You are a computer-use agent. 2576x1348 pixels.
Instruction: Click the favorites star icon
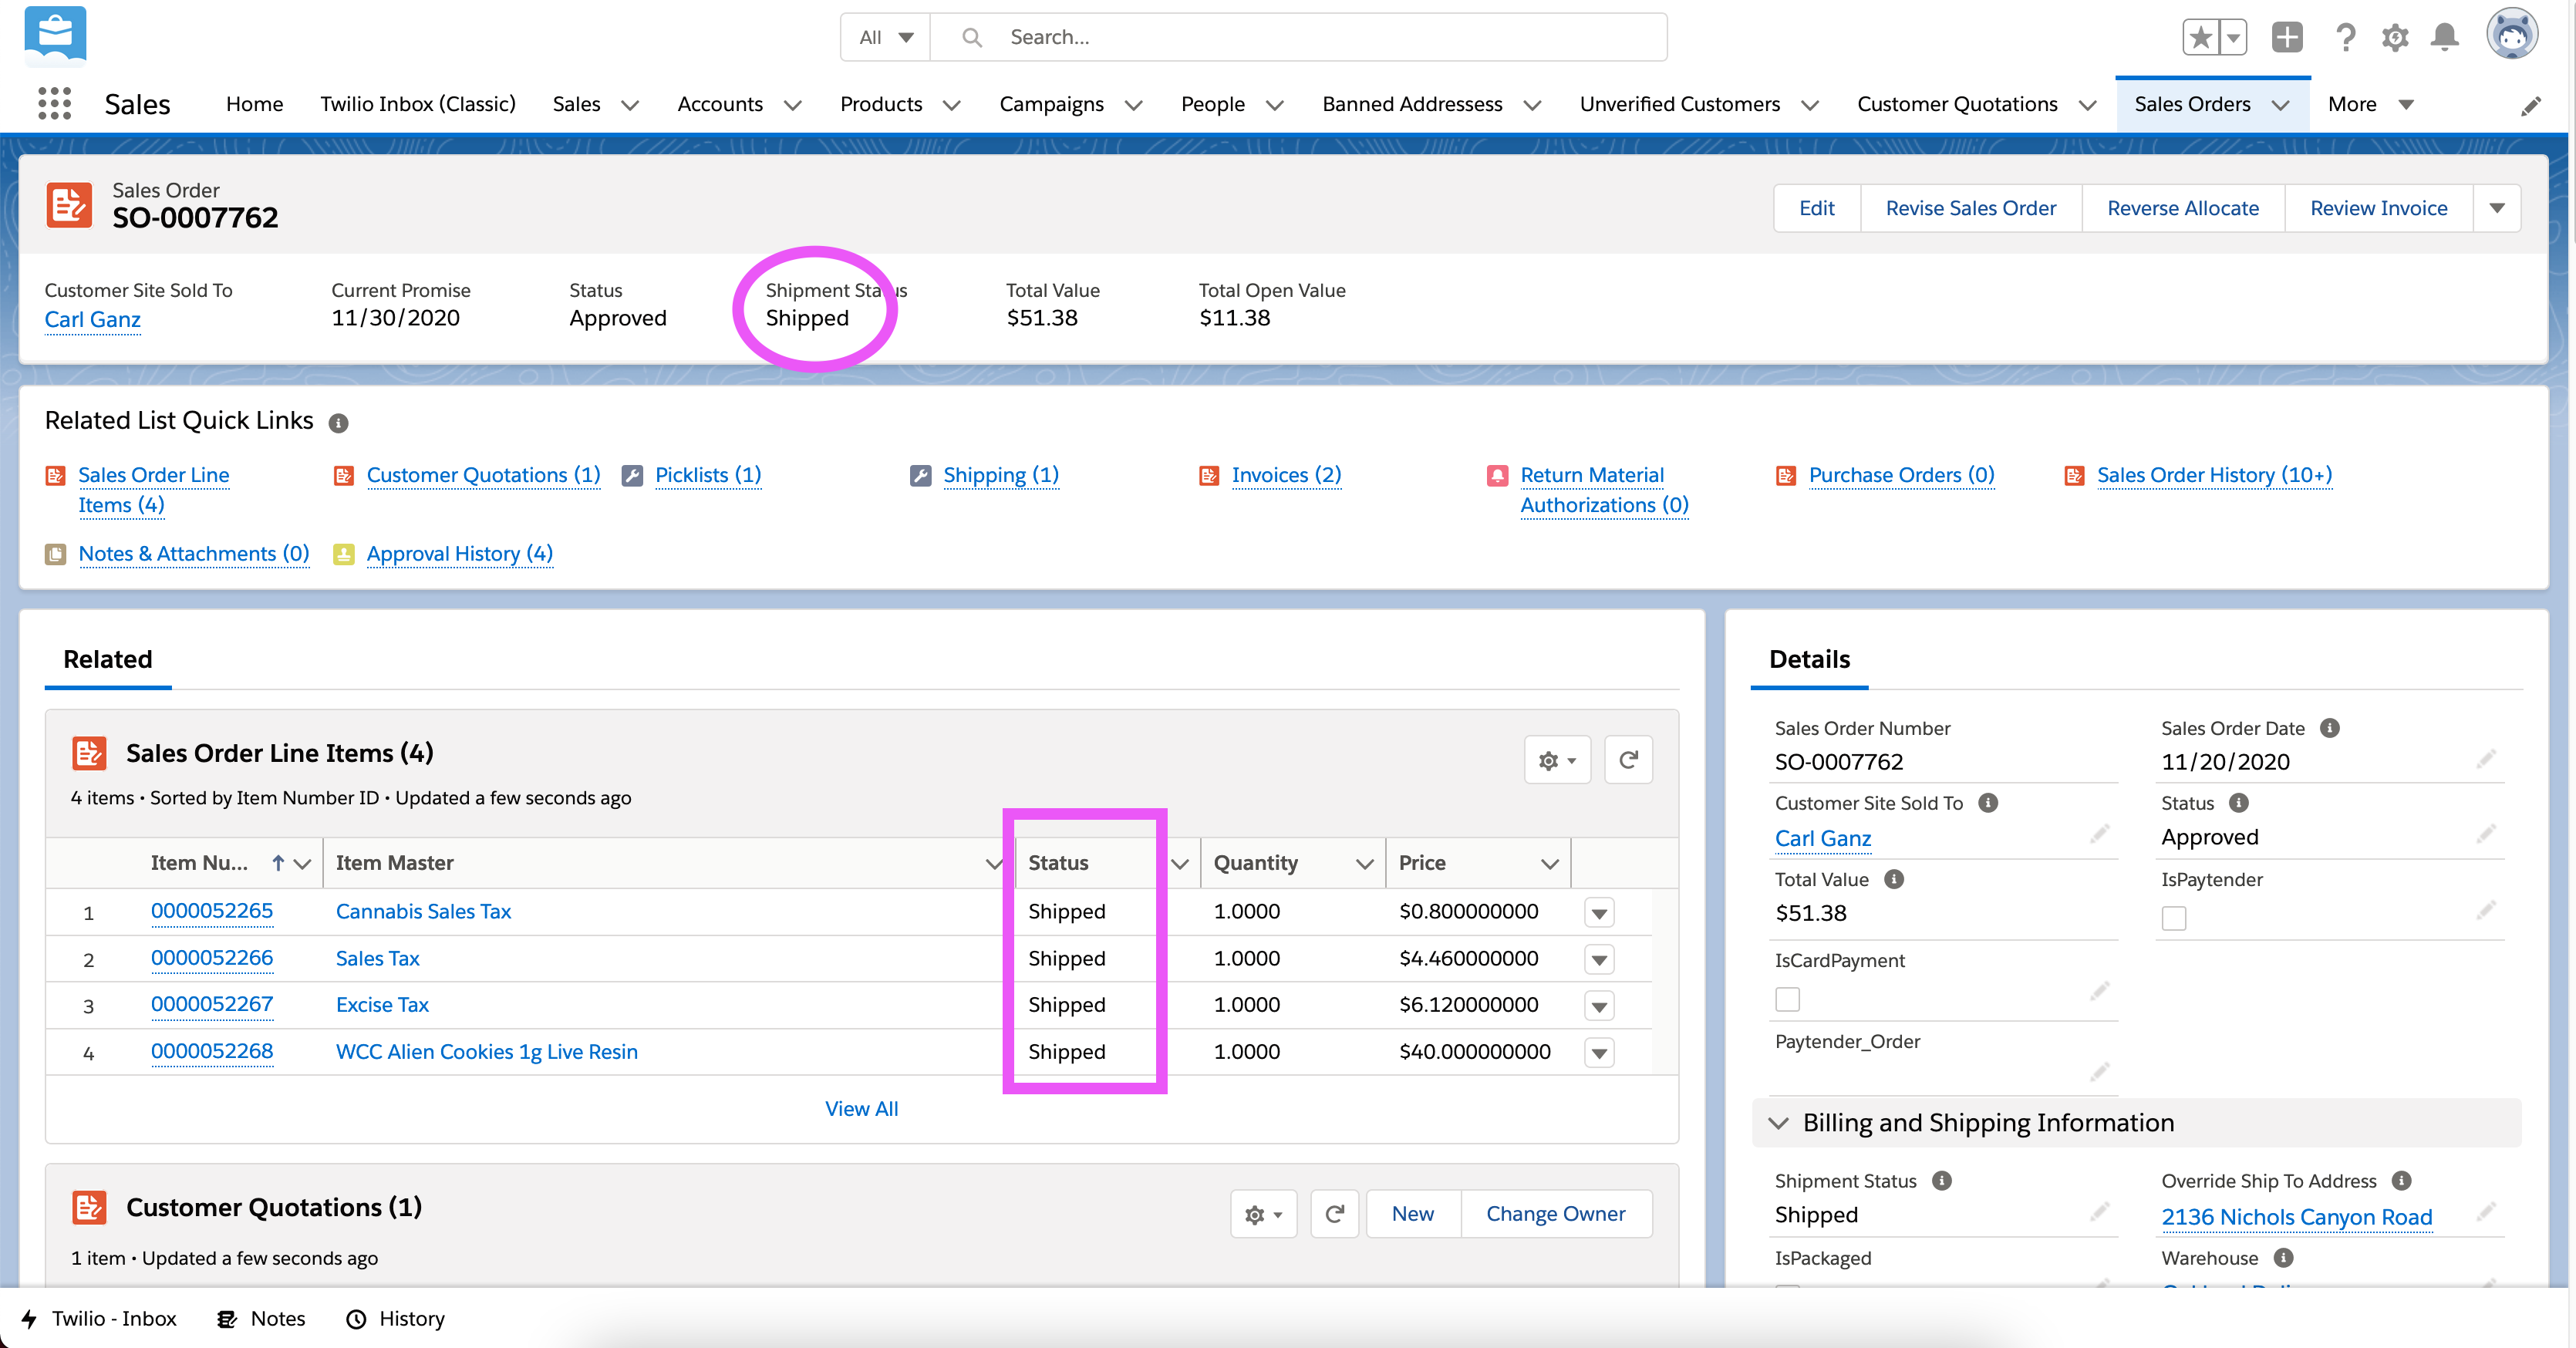tap(2200, 38)
